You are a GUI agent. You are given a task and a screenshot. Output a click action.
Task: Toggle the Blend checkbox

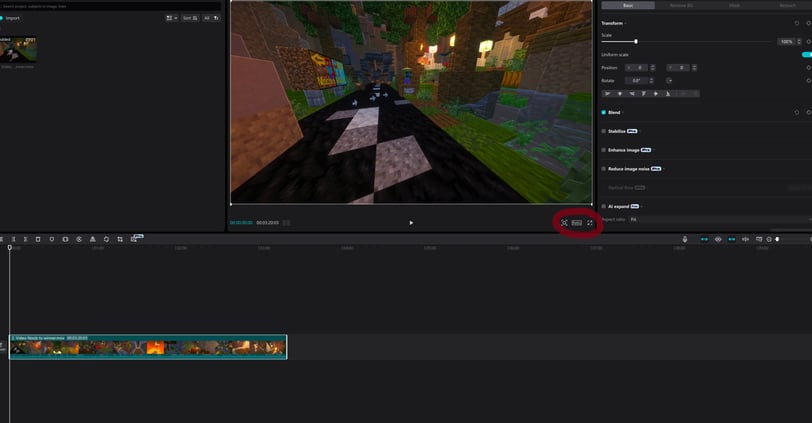[603, 112]
